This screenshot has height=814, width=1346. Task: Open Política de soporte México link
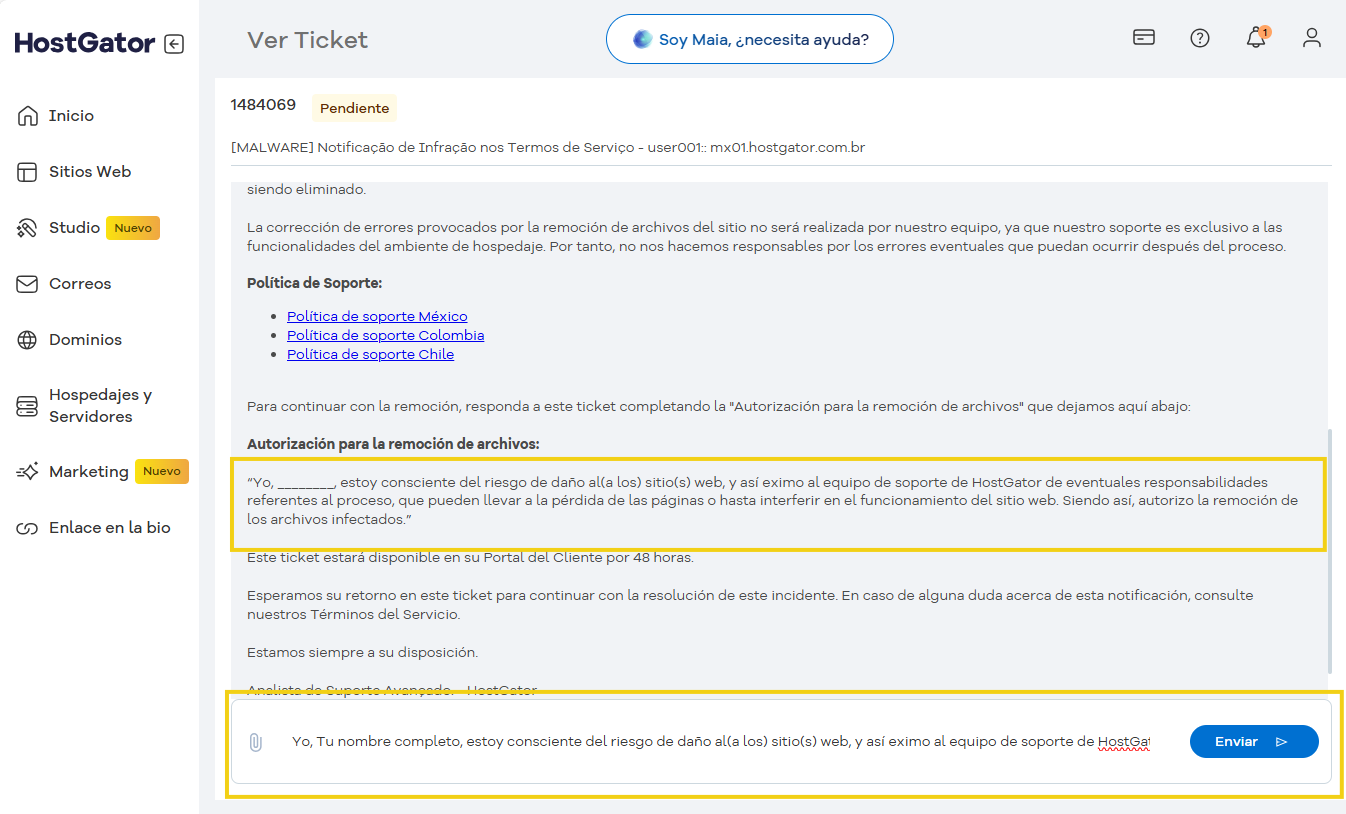(x=377, y=316)
